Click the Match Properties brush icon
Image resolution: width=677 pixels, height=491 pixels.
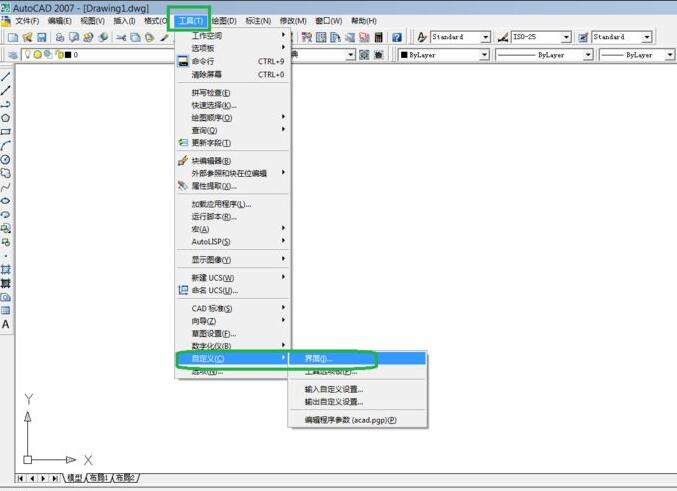pyautogui.click(x=164, y=38)
